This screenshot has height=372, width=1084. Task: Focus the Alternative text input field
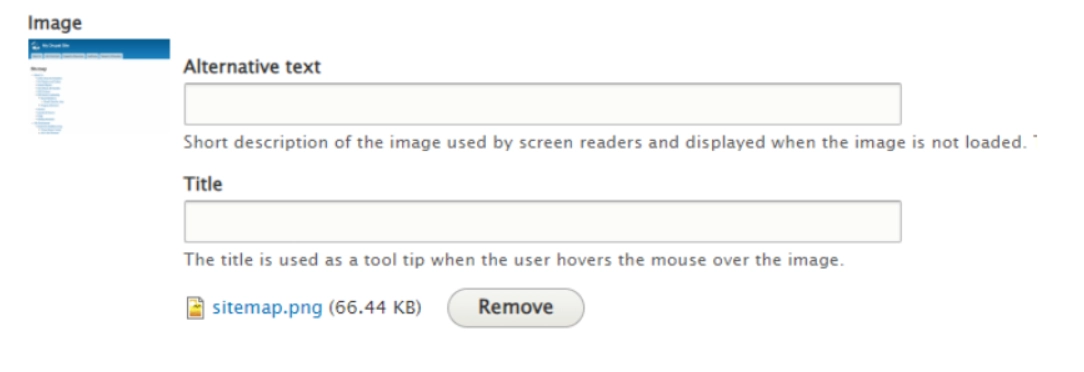pyautogui.click(x=543, y=104)
